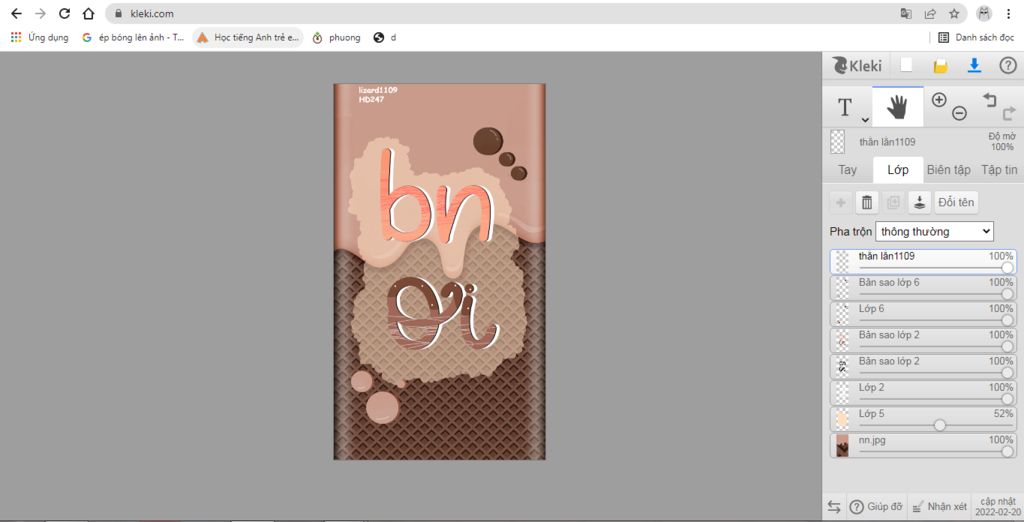The image size is (1024, 522).
Task: Select the nn.jpg layer
Action: (x=923, y=445)
